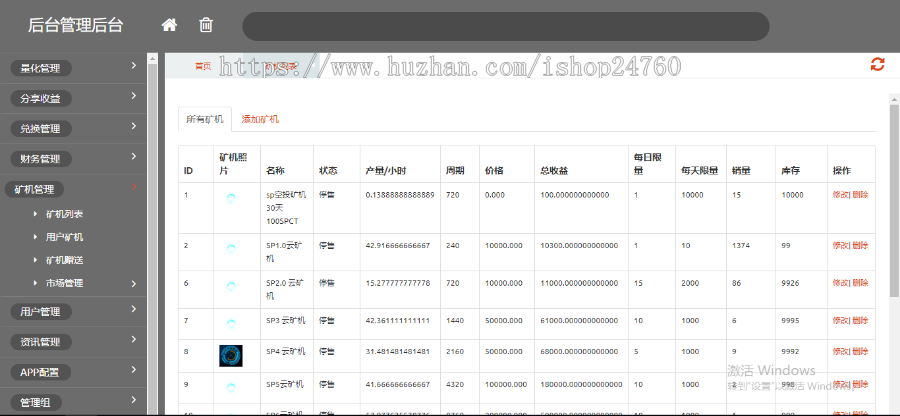Image resolution: width=900 pixels, height=416 pixels.
Task: Click the trash bin icon in header
Action: (x=206, y=25)
